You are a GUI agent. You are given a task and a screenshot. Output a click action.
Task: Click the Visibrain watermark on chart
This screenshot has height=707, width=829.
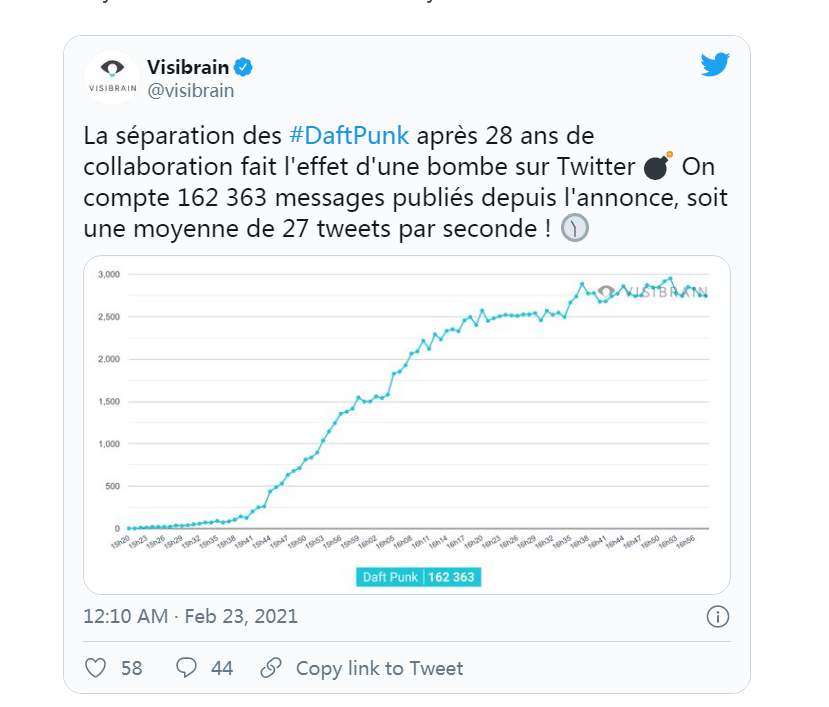point(652,291)
